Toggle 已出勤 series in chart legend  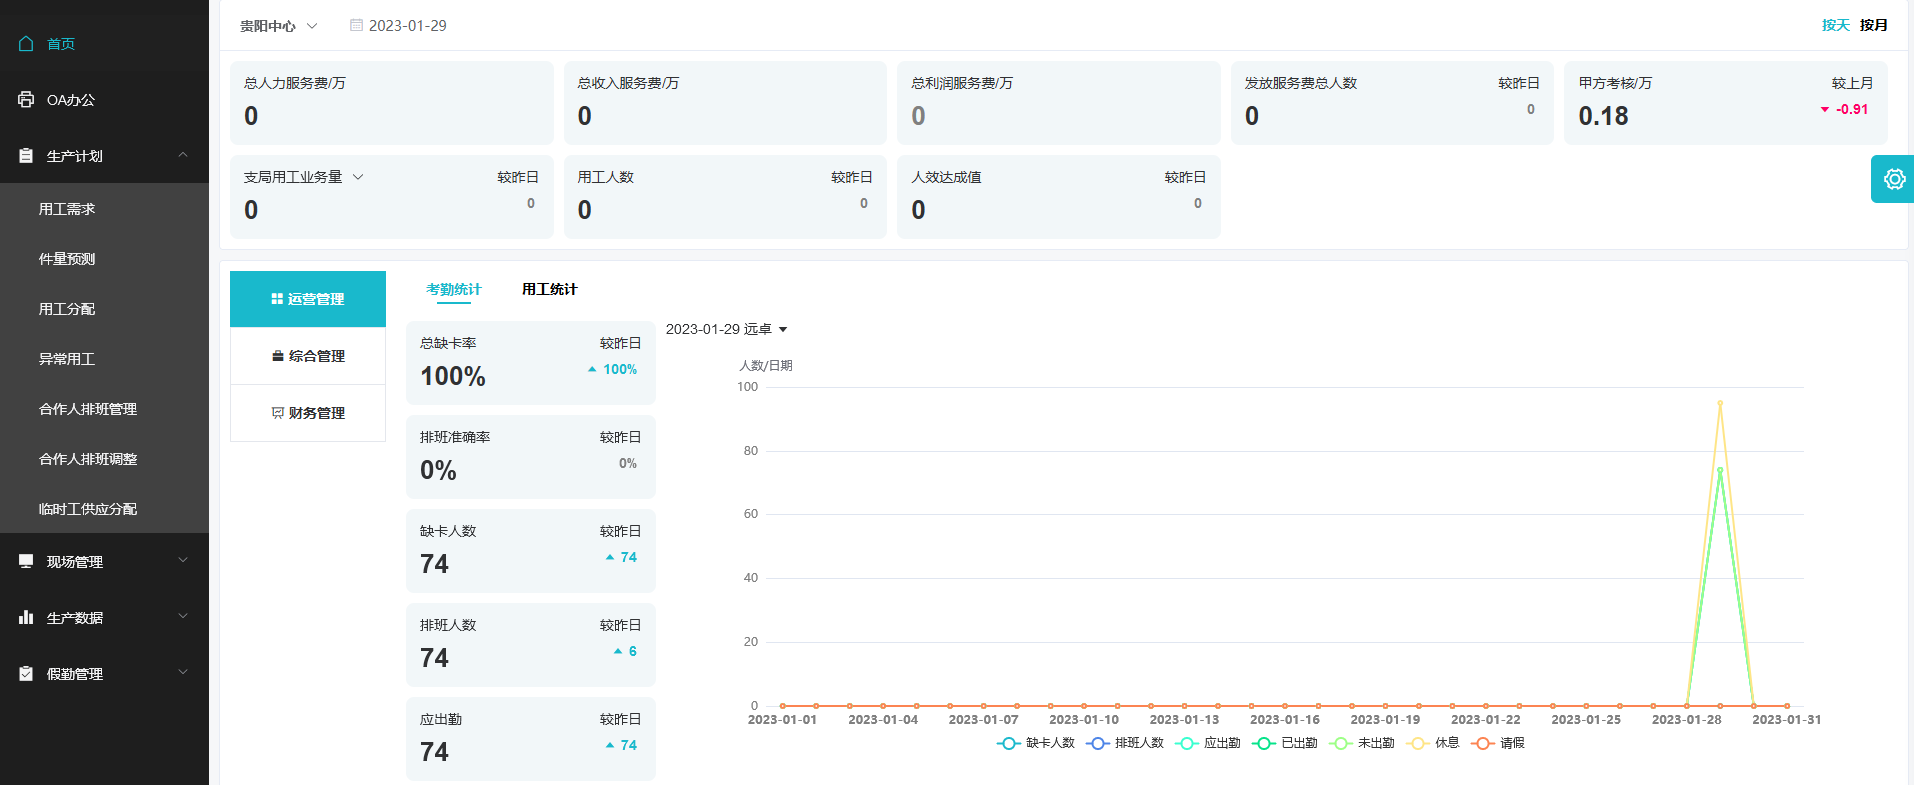click(x=1285, y=743)
